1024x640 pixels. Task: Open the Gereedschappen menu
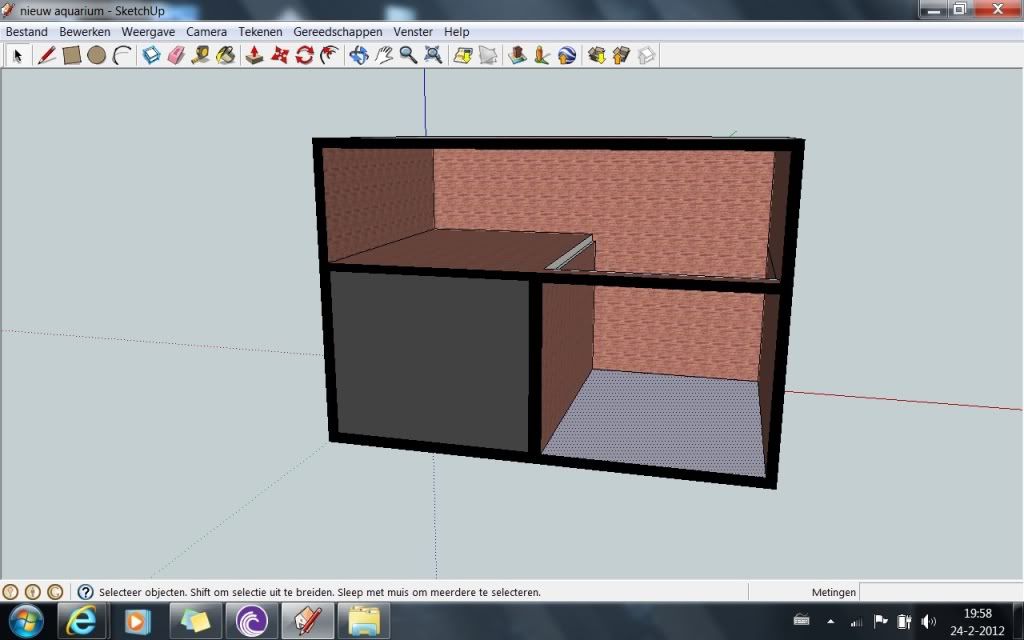tap(337, 32)
